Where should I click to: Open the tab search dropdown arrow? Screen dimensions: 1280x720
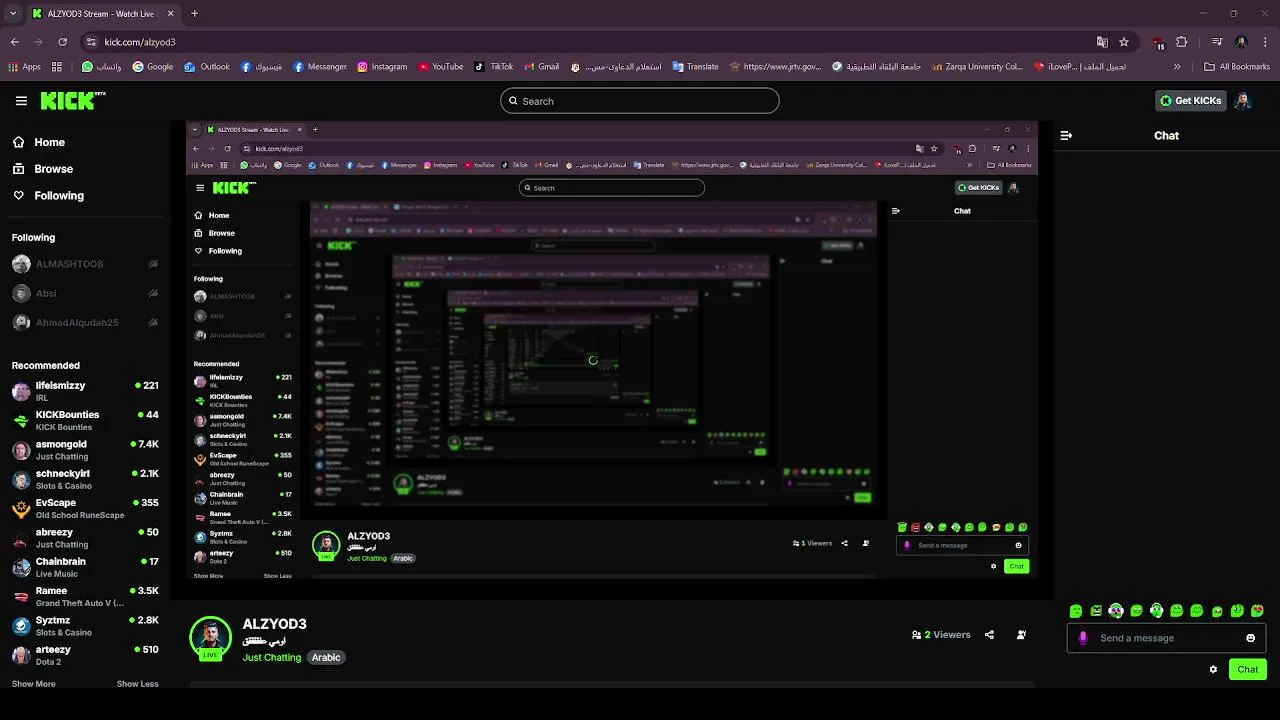click(13, 14)
